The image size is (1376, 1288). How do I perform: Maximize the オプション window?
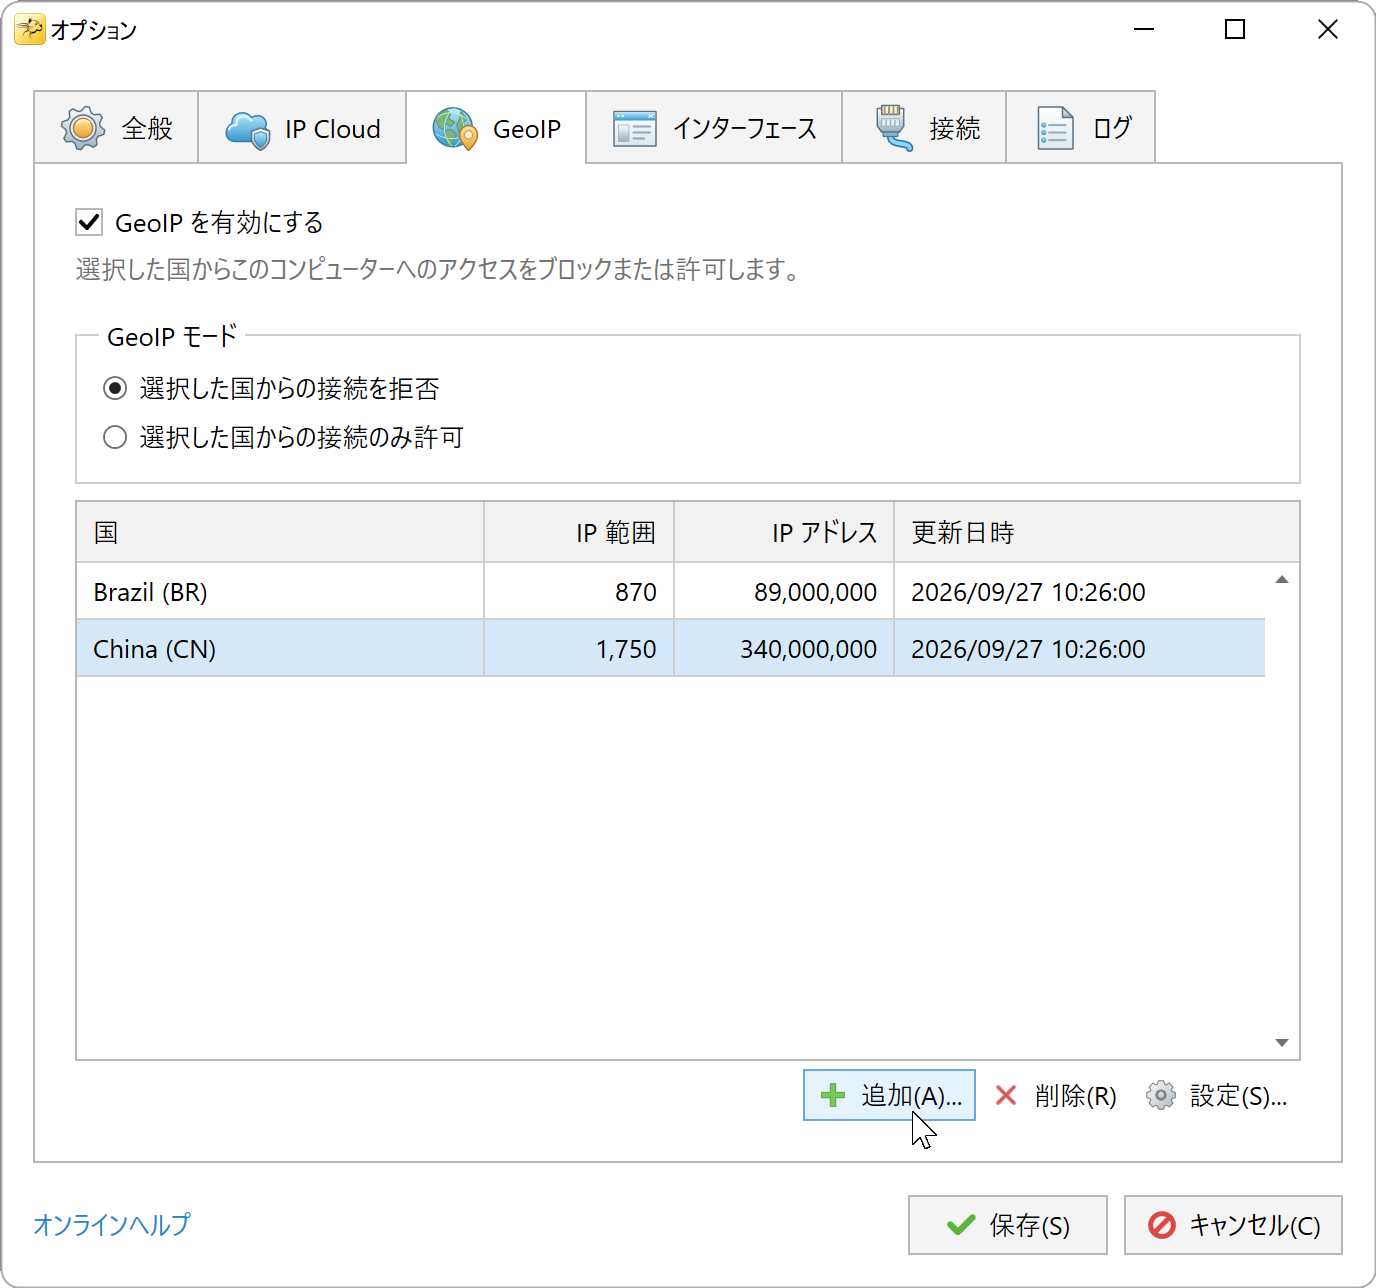tap(1235, 30)
